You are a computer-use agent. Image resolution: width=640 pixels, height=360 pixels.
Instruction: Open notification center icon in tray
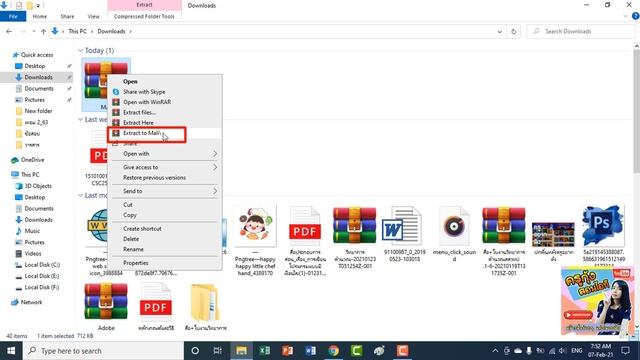[625, 351]
